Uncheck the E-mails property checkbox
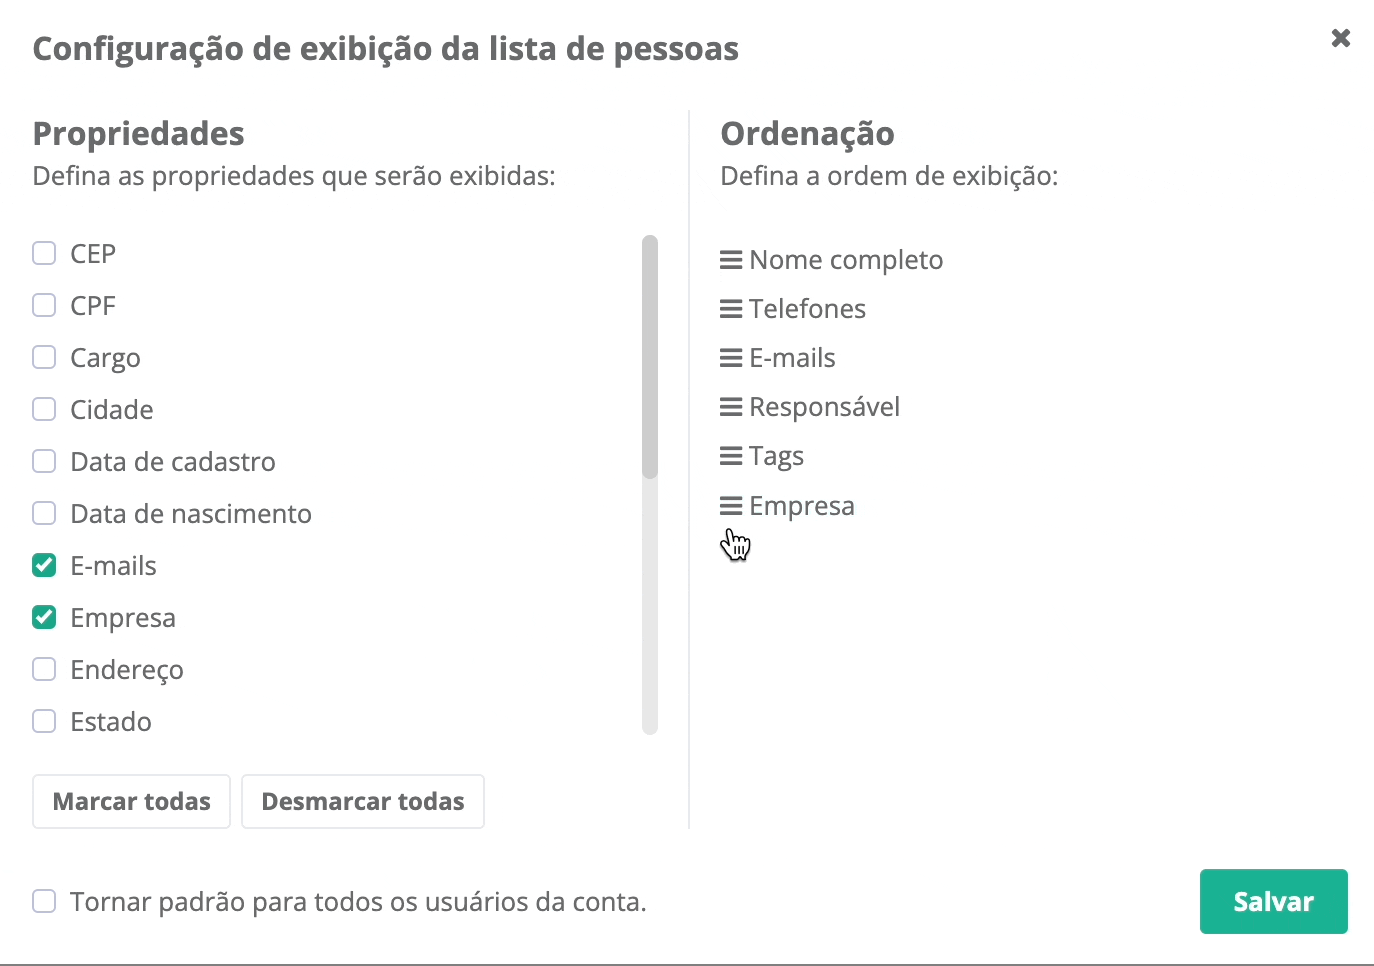The height and width of the screenshot is (966, 1374). click(44, 565)
